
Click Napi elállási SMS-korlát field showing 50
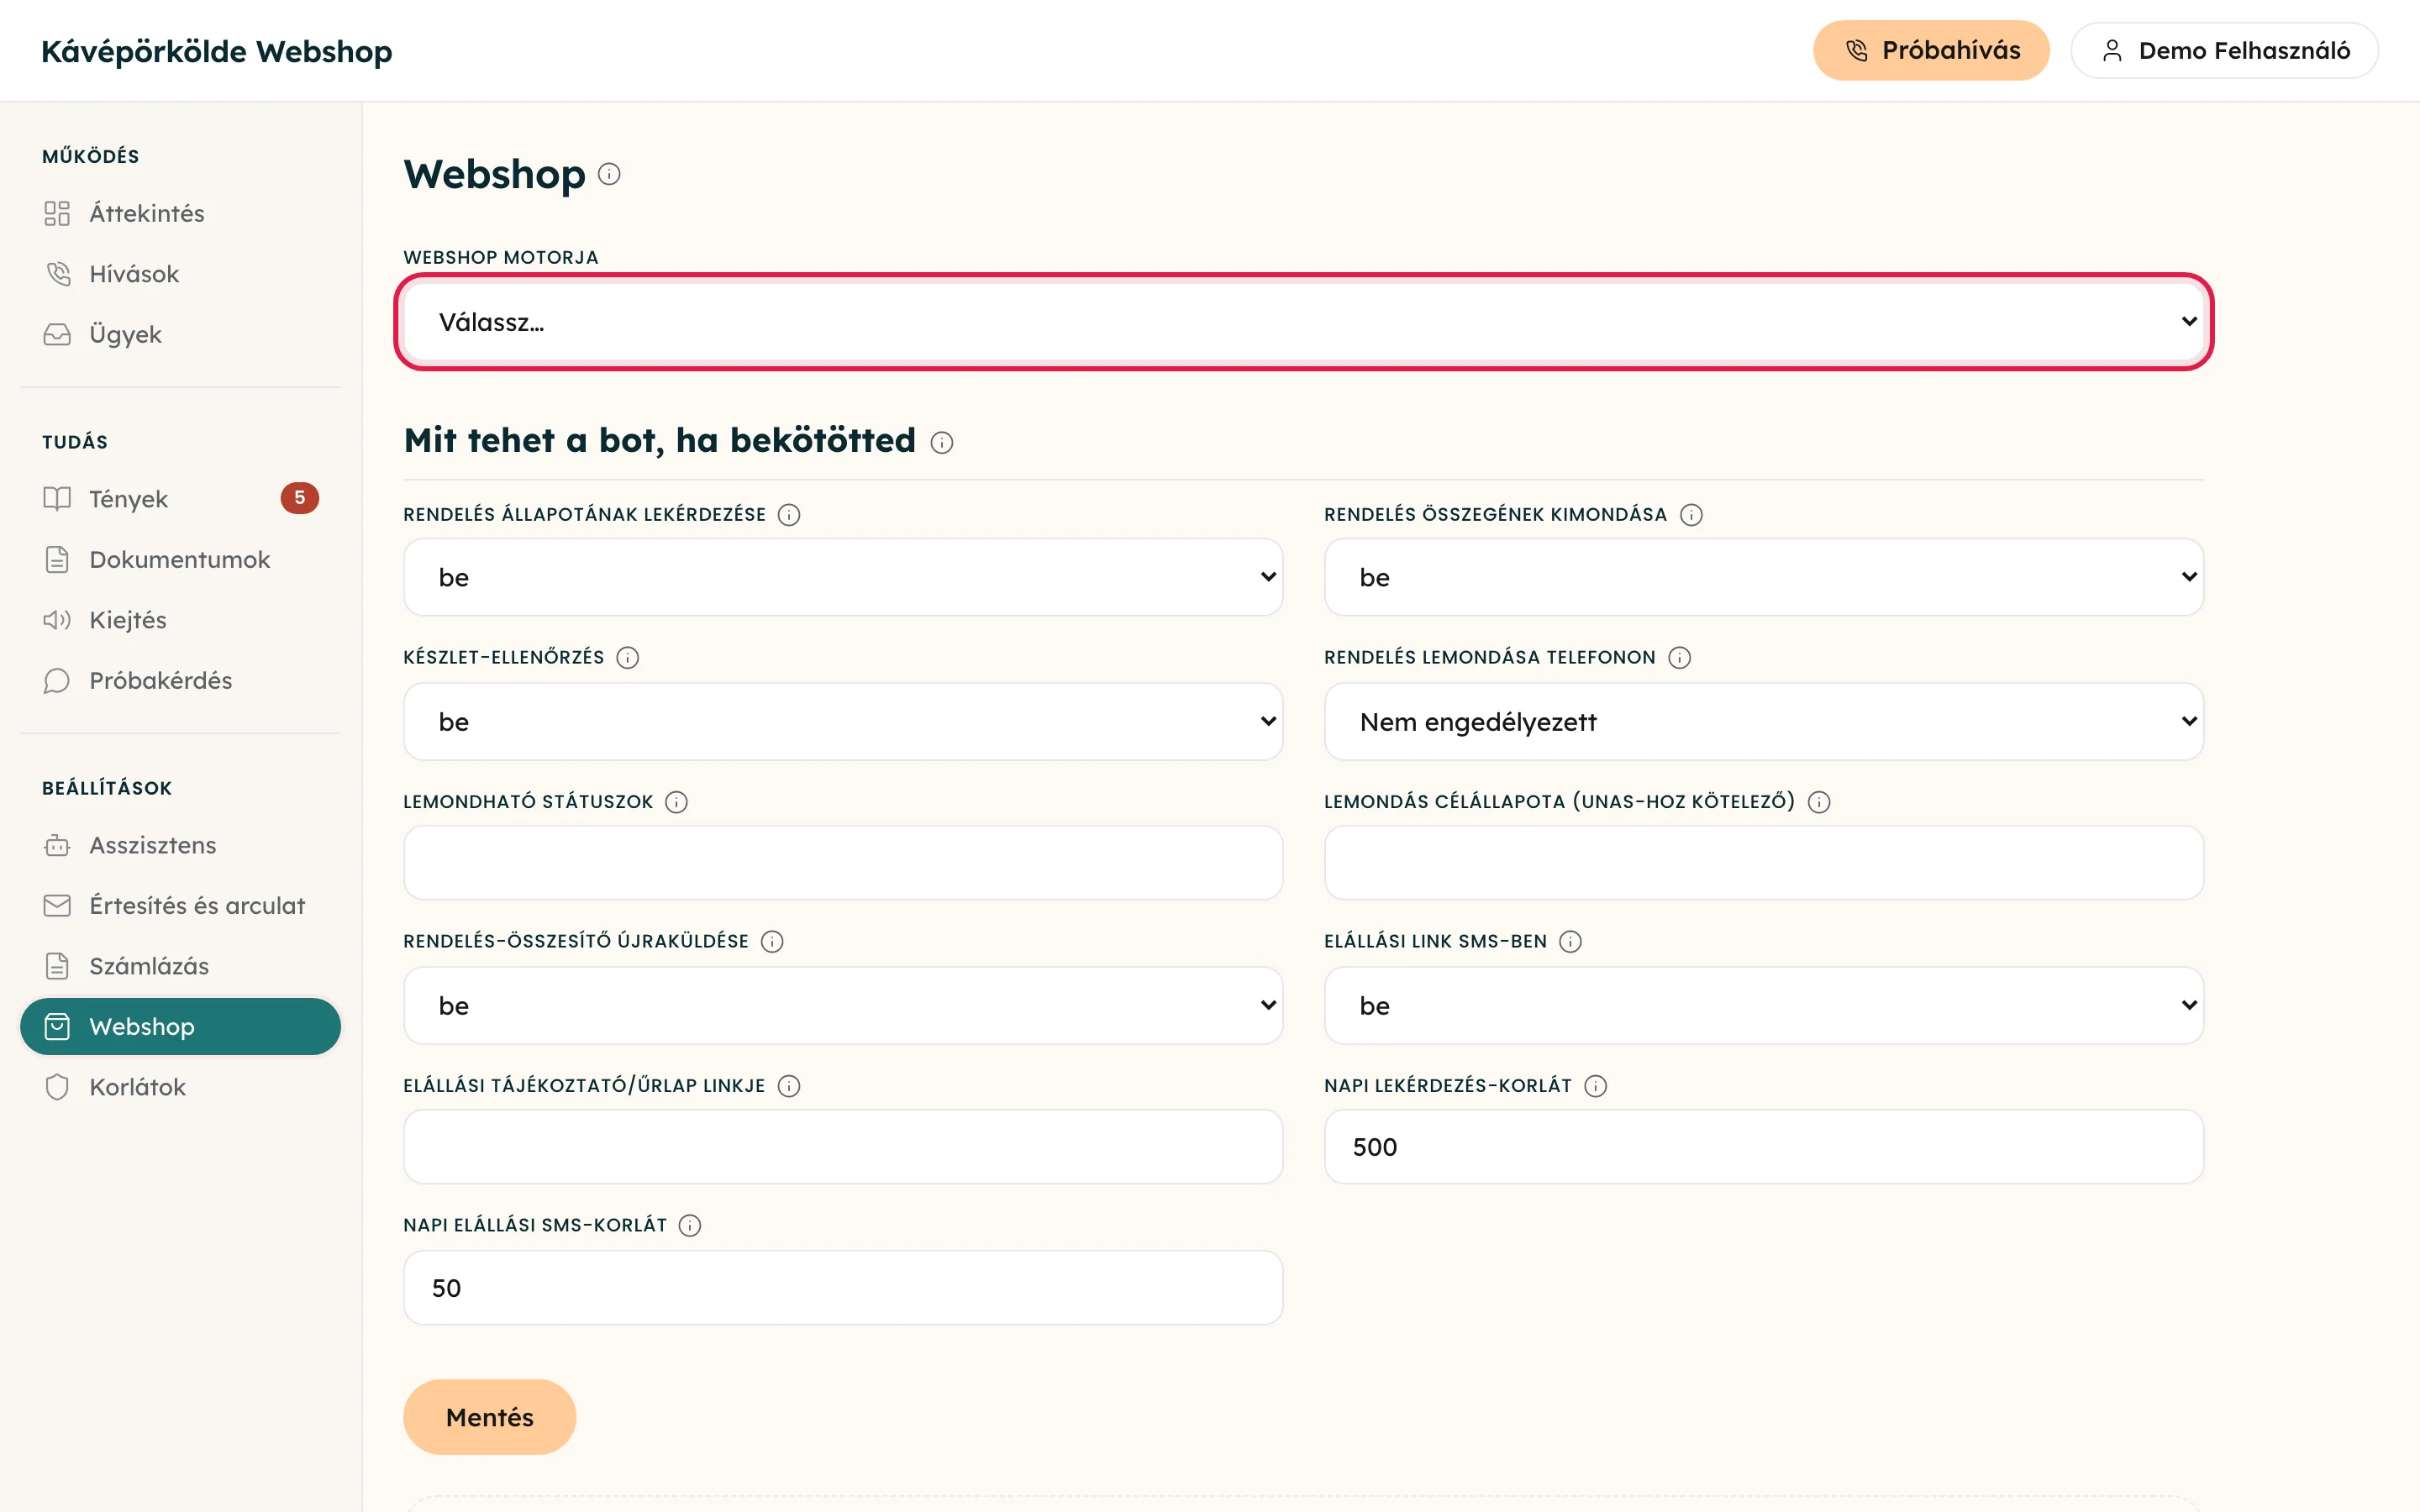(x=843, y=1288)
